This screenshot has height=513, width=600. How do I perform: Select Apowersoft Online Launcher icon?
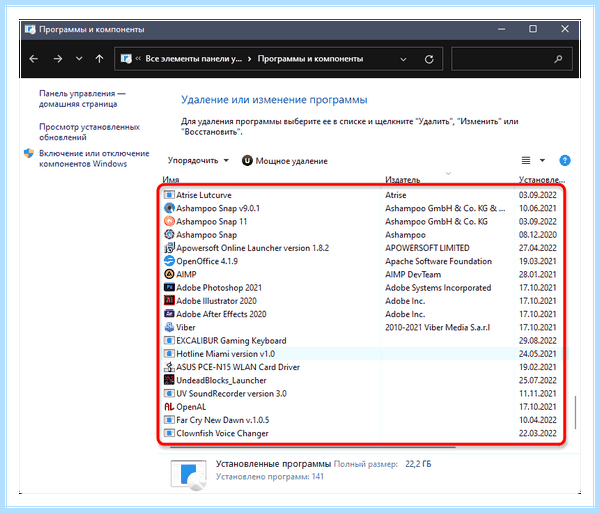[x=169, y=248]
